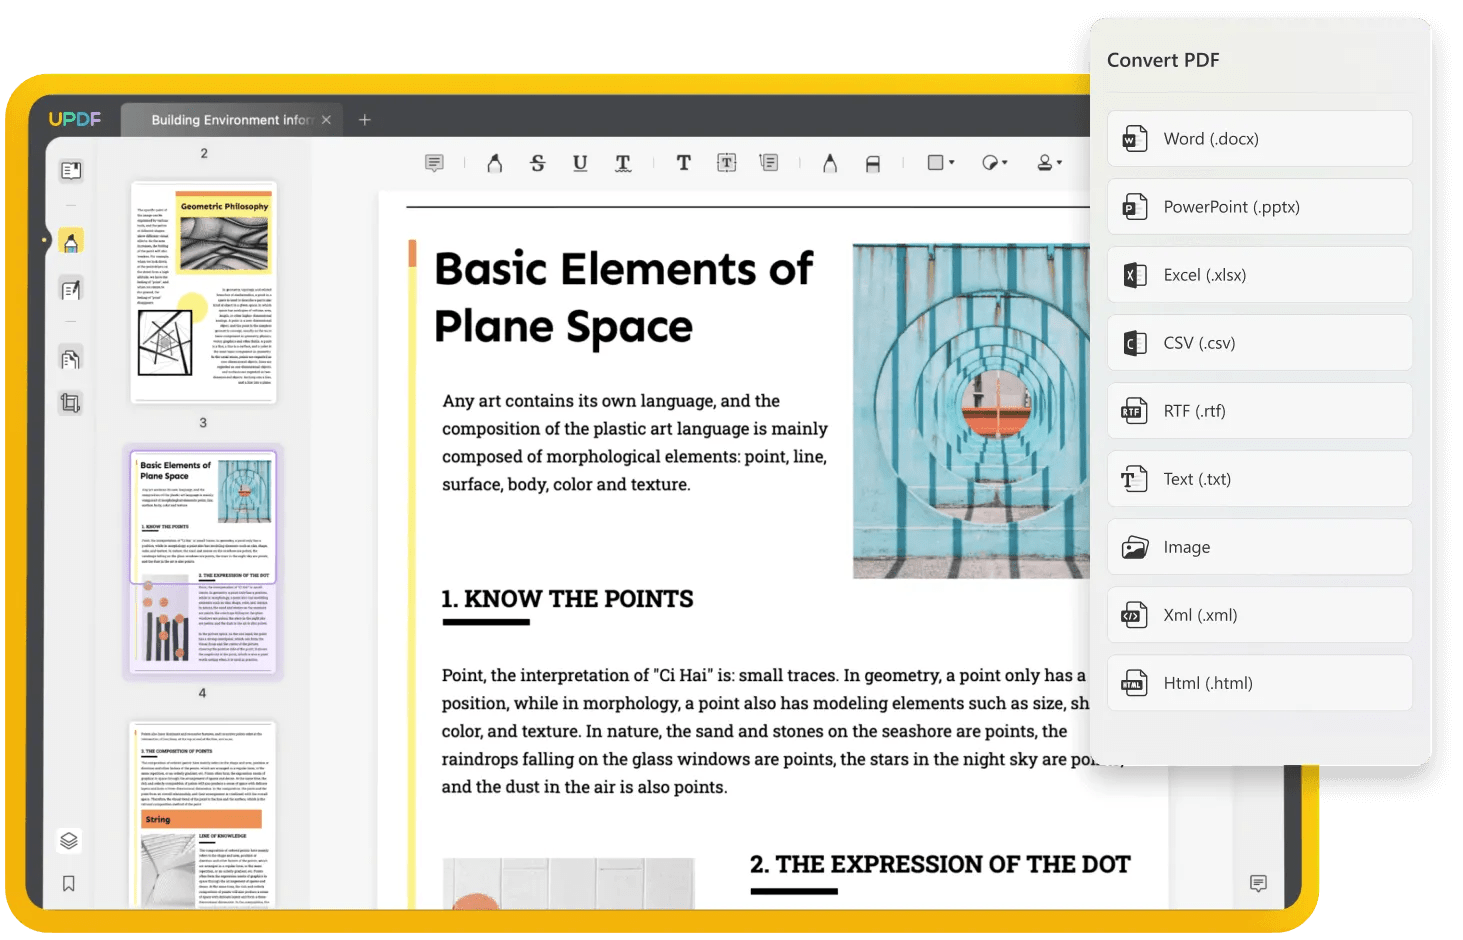Open the Crop Pages sidebar icon

click(71, 403)
